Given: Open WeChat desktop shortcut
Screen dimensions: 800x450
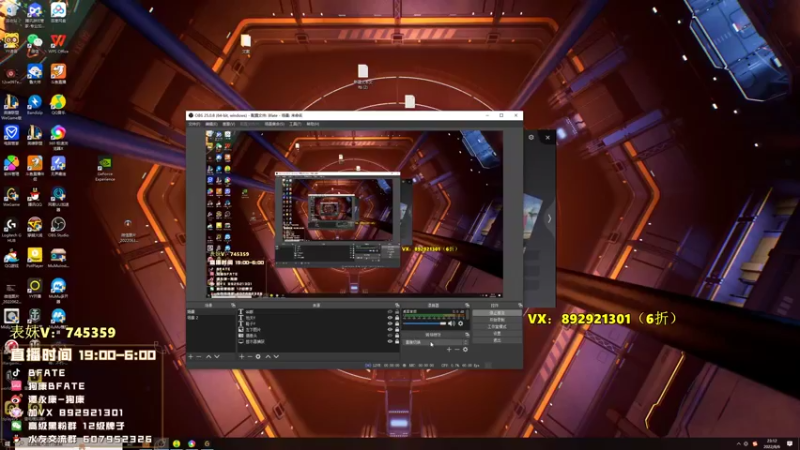Looking at the screenshot, I should (x=35, y=44).
